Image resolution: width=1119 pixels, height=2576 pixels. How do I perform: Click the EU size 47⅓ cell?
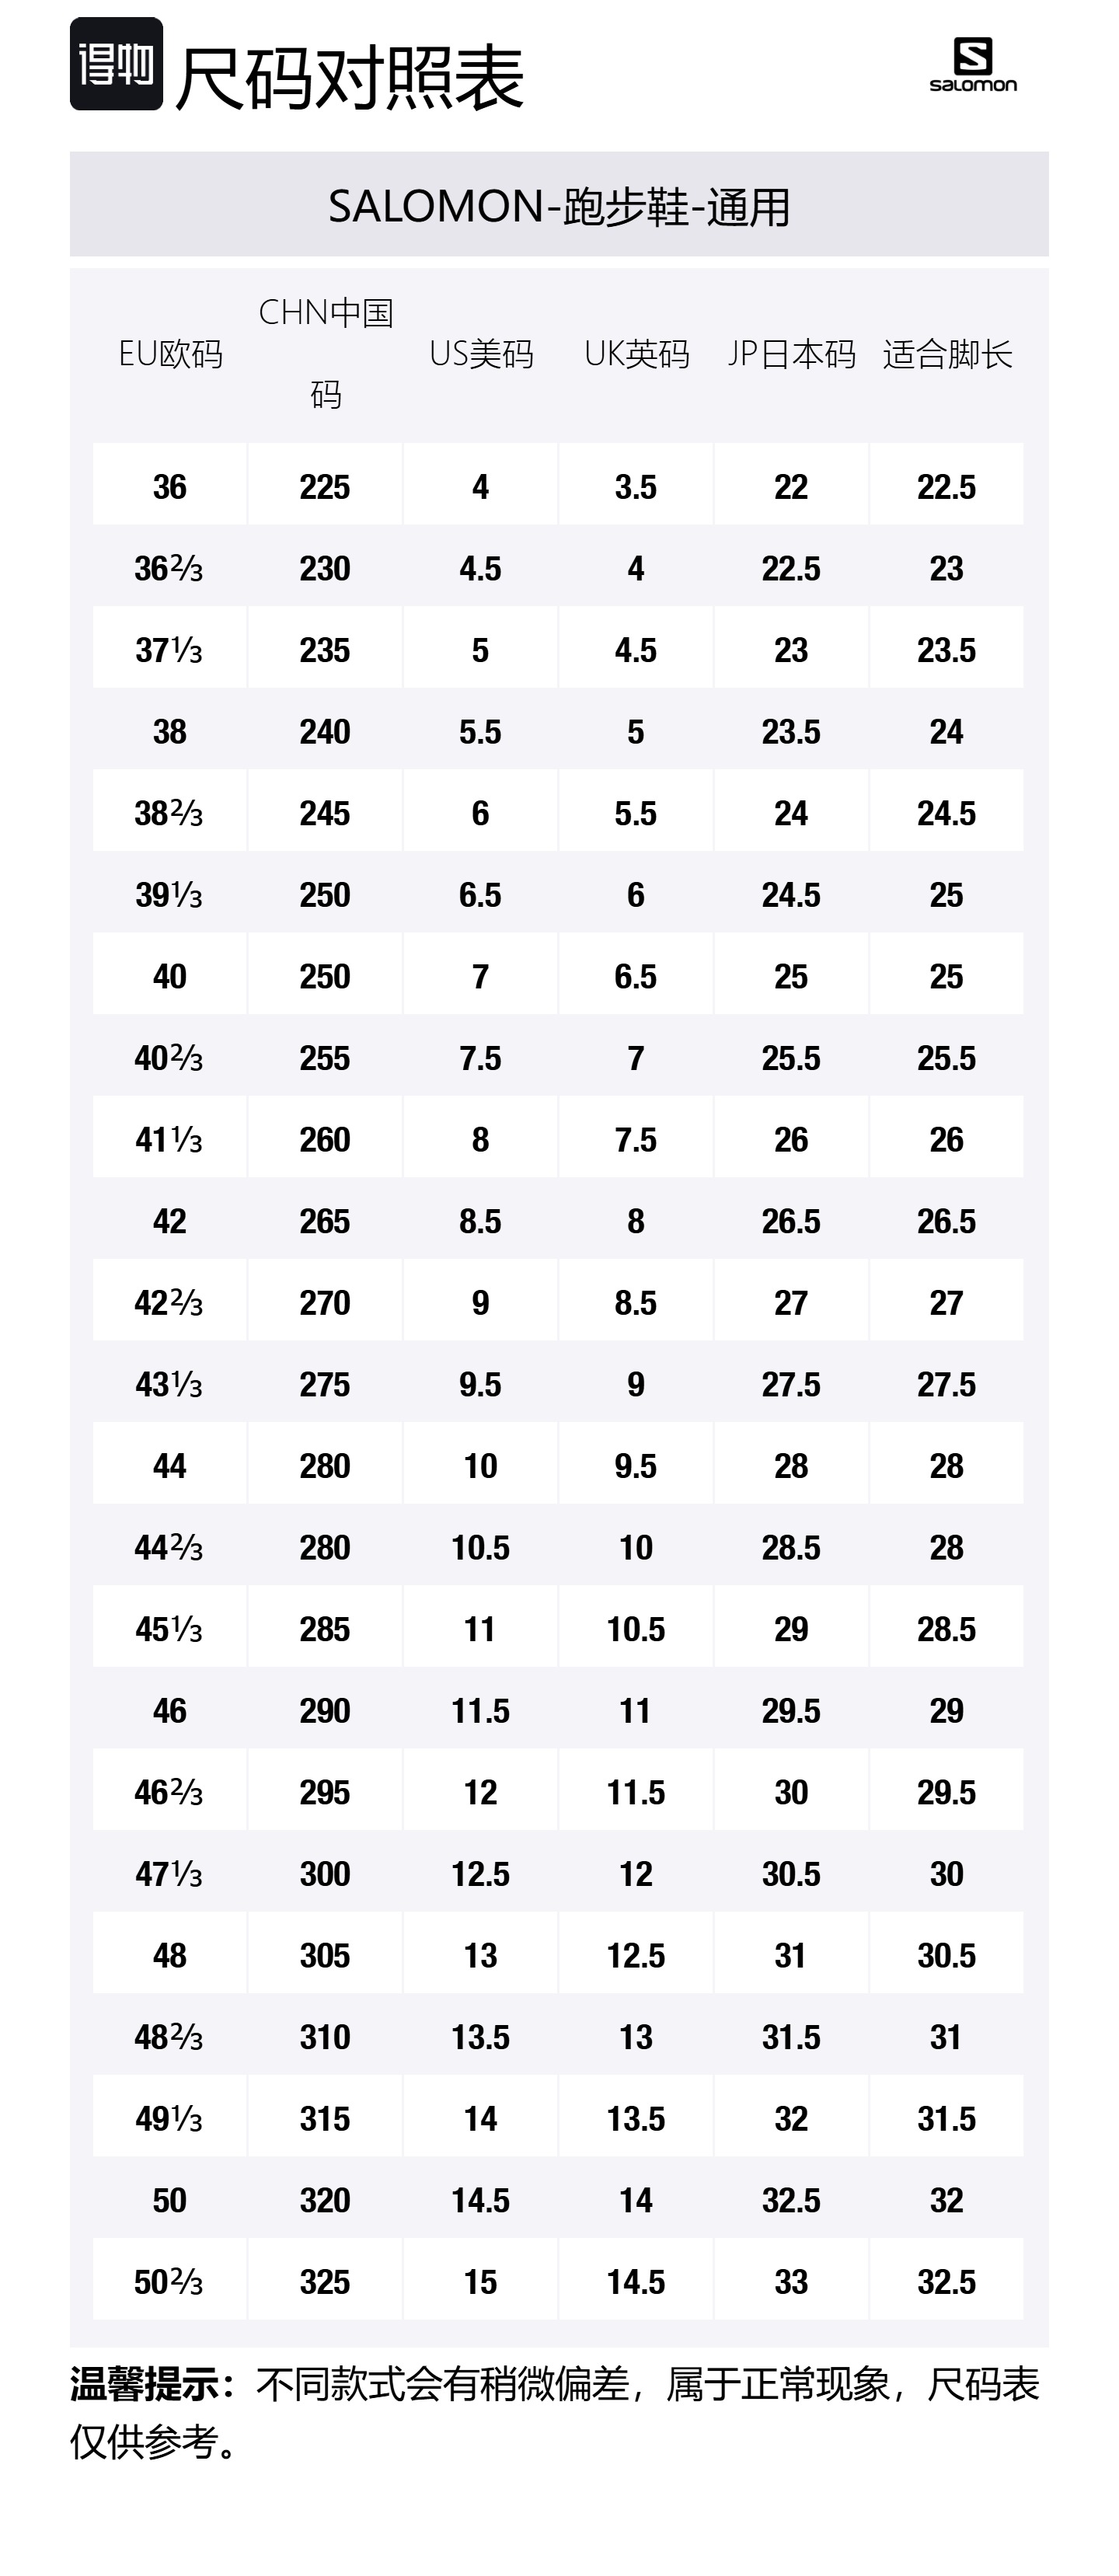pyautogui.click(x=169, y=1874)
